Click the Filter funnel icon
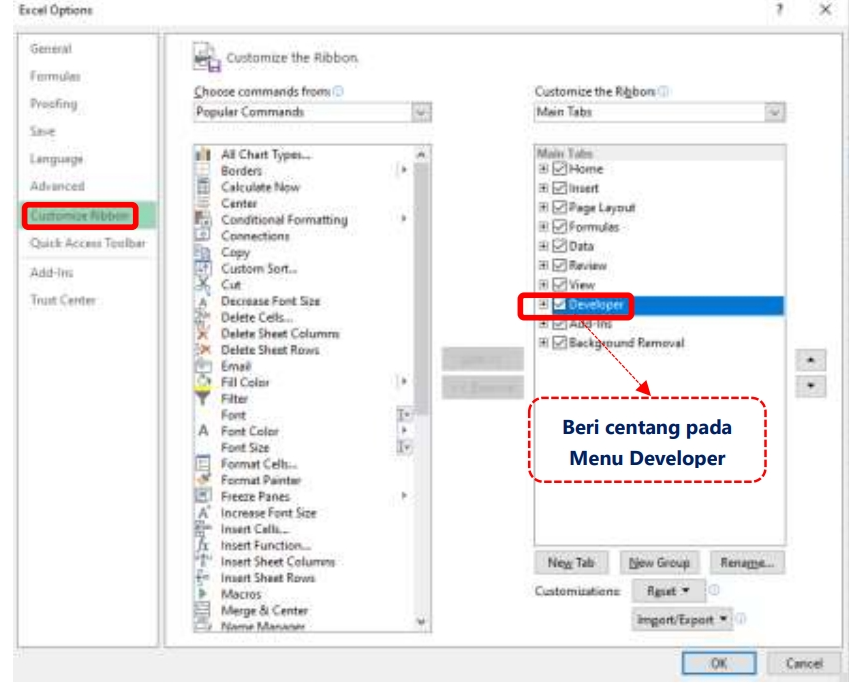Image resolution: width=849 pixels, height=684 pixels. coord(203,399)
